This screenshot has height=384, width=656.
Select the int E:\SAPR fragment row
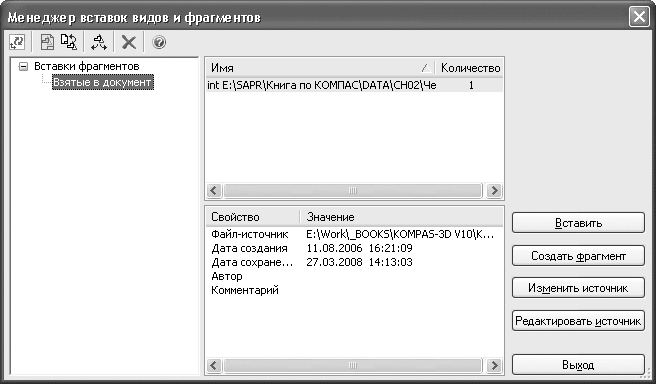[355, 85]
